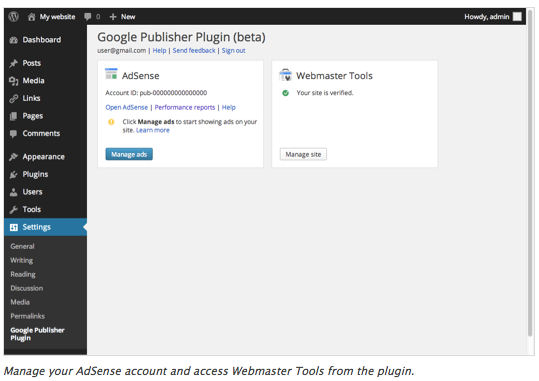This screenshot has width=539, height=381.
Task: Click the Users person icon
Action: (13, 192)
